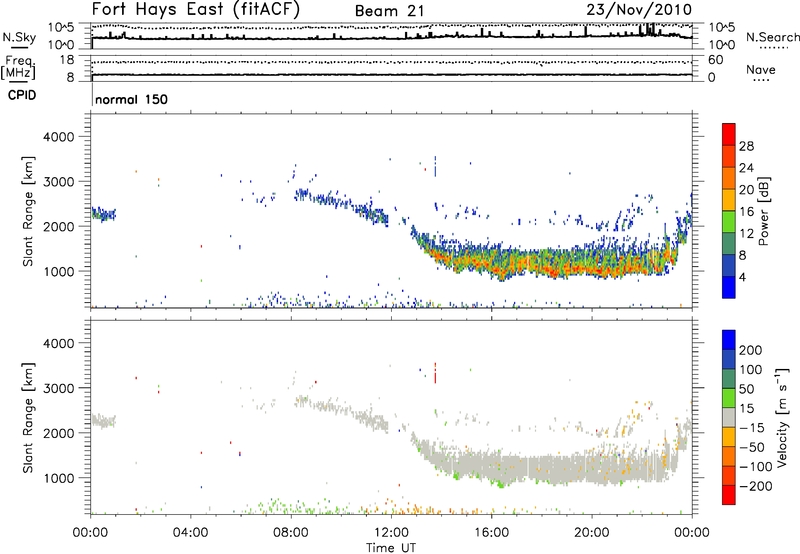
Task: Select the yellow −15 to −50 velocity swatch
Action: click(729, 437)
